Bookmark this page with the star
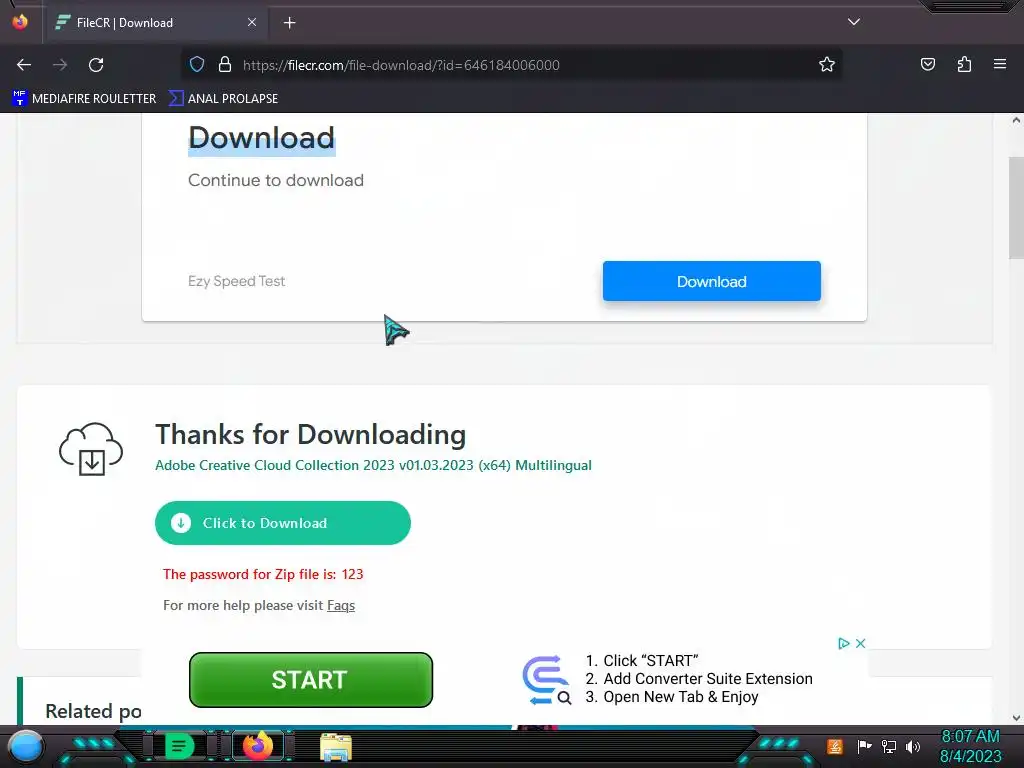Viewport: 1024px width, 768px height. point(827,64)
